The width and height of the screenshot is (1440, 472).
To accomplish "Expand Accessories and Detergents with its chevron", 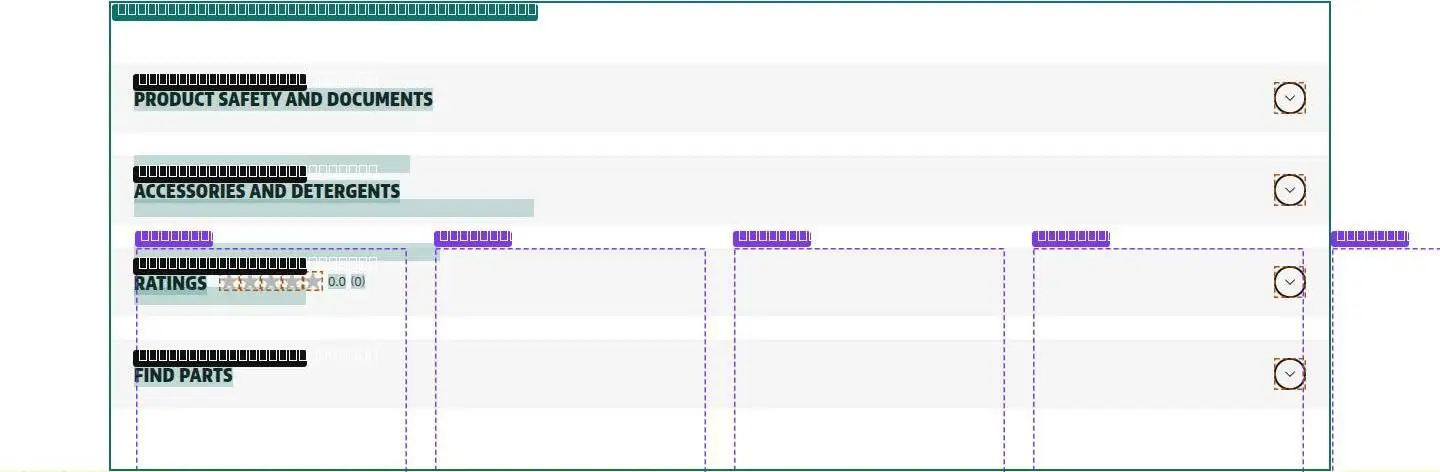I will 1290,190.
